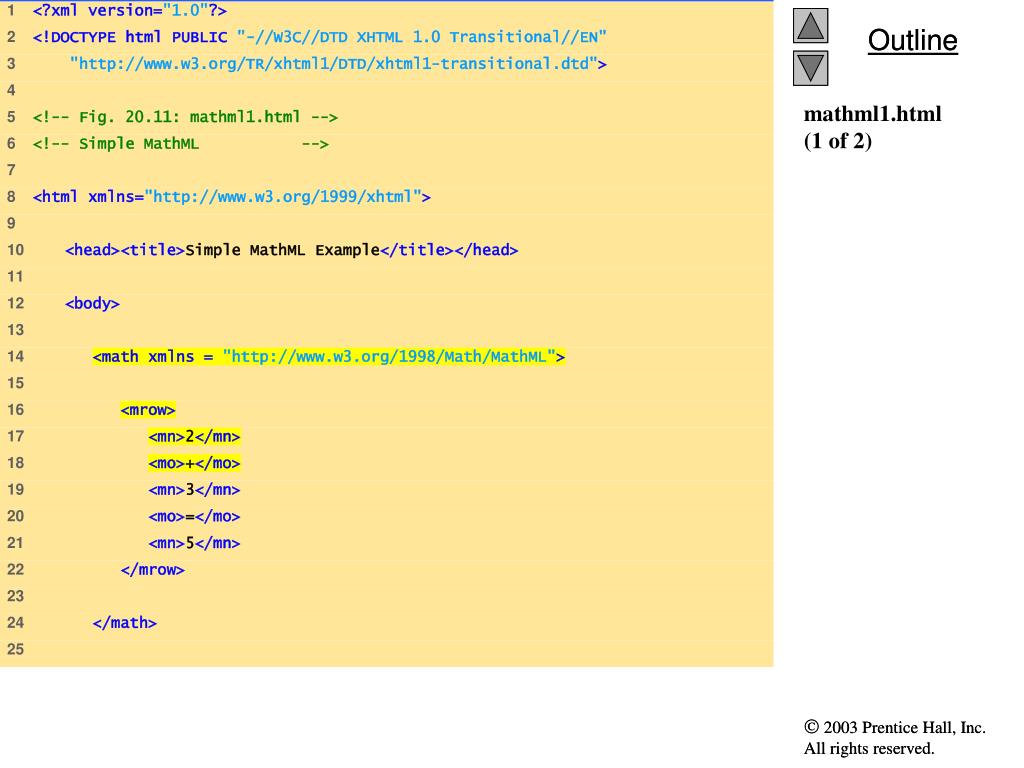Open the Outline link
The height and width of the screenshot is (768, 1024).
tap(912, 40)
